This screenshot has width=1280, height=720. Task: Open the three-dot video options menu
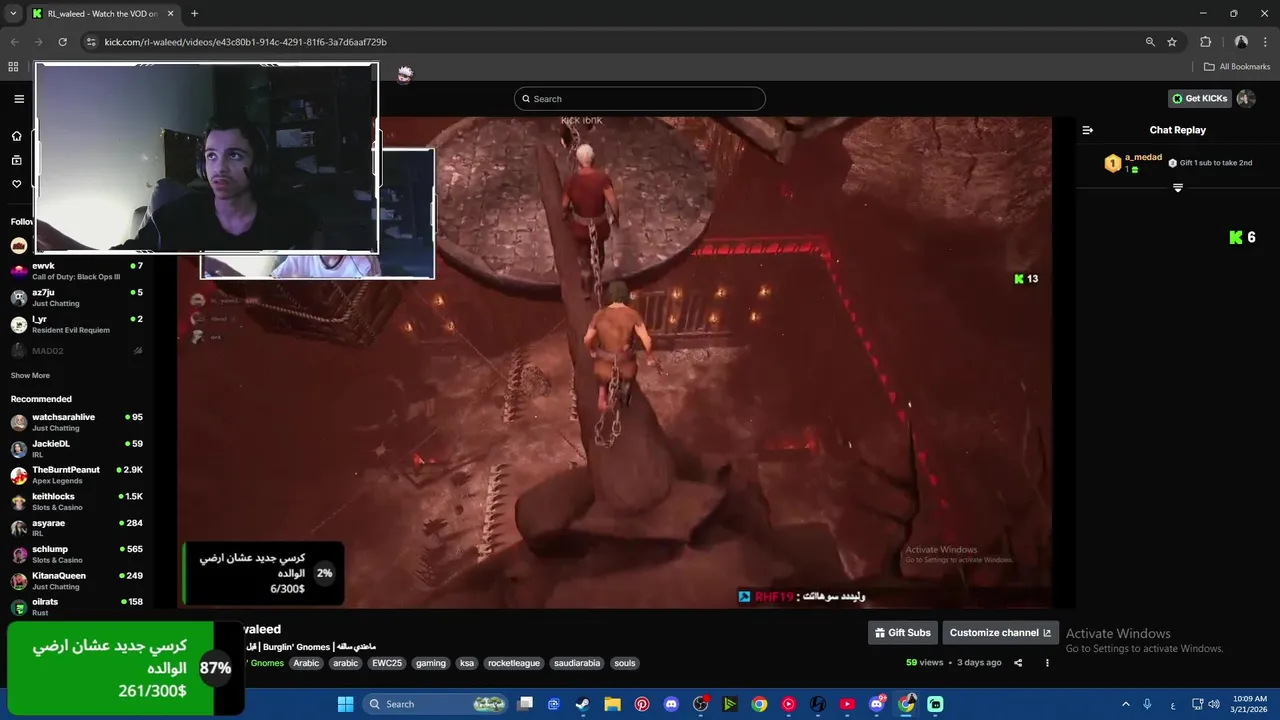click(1047, 663)
